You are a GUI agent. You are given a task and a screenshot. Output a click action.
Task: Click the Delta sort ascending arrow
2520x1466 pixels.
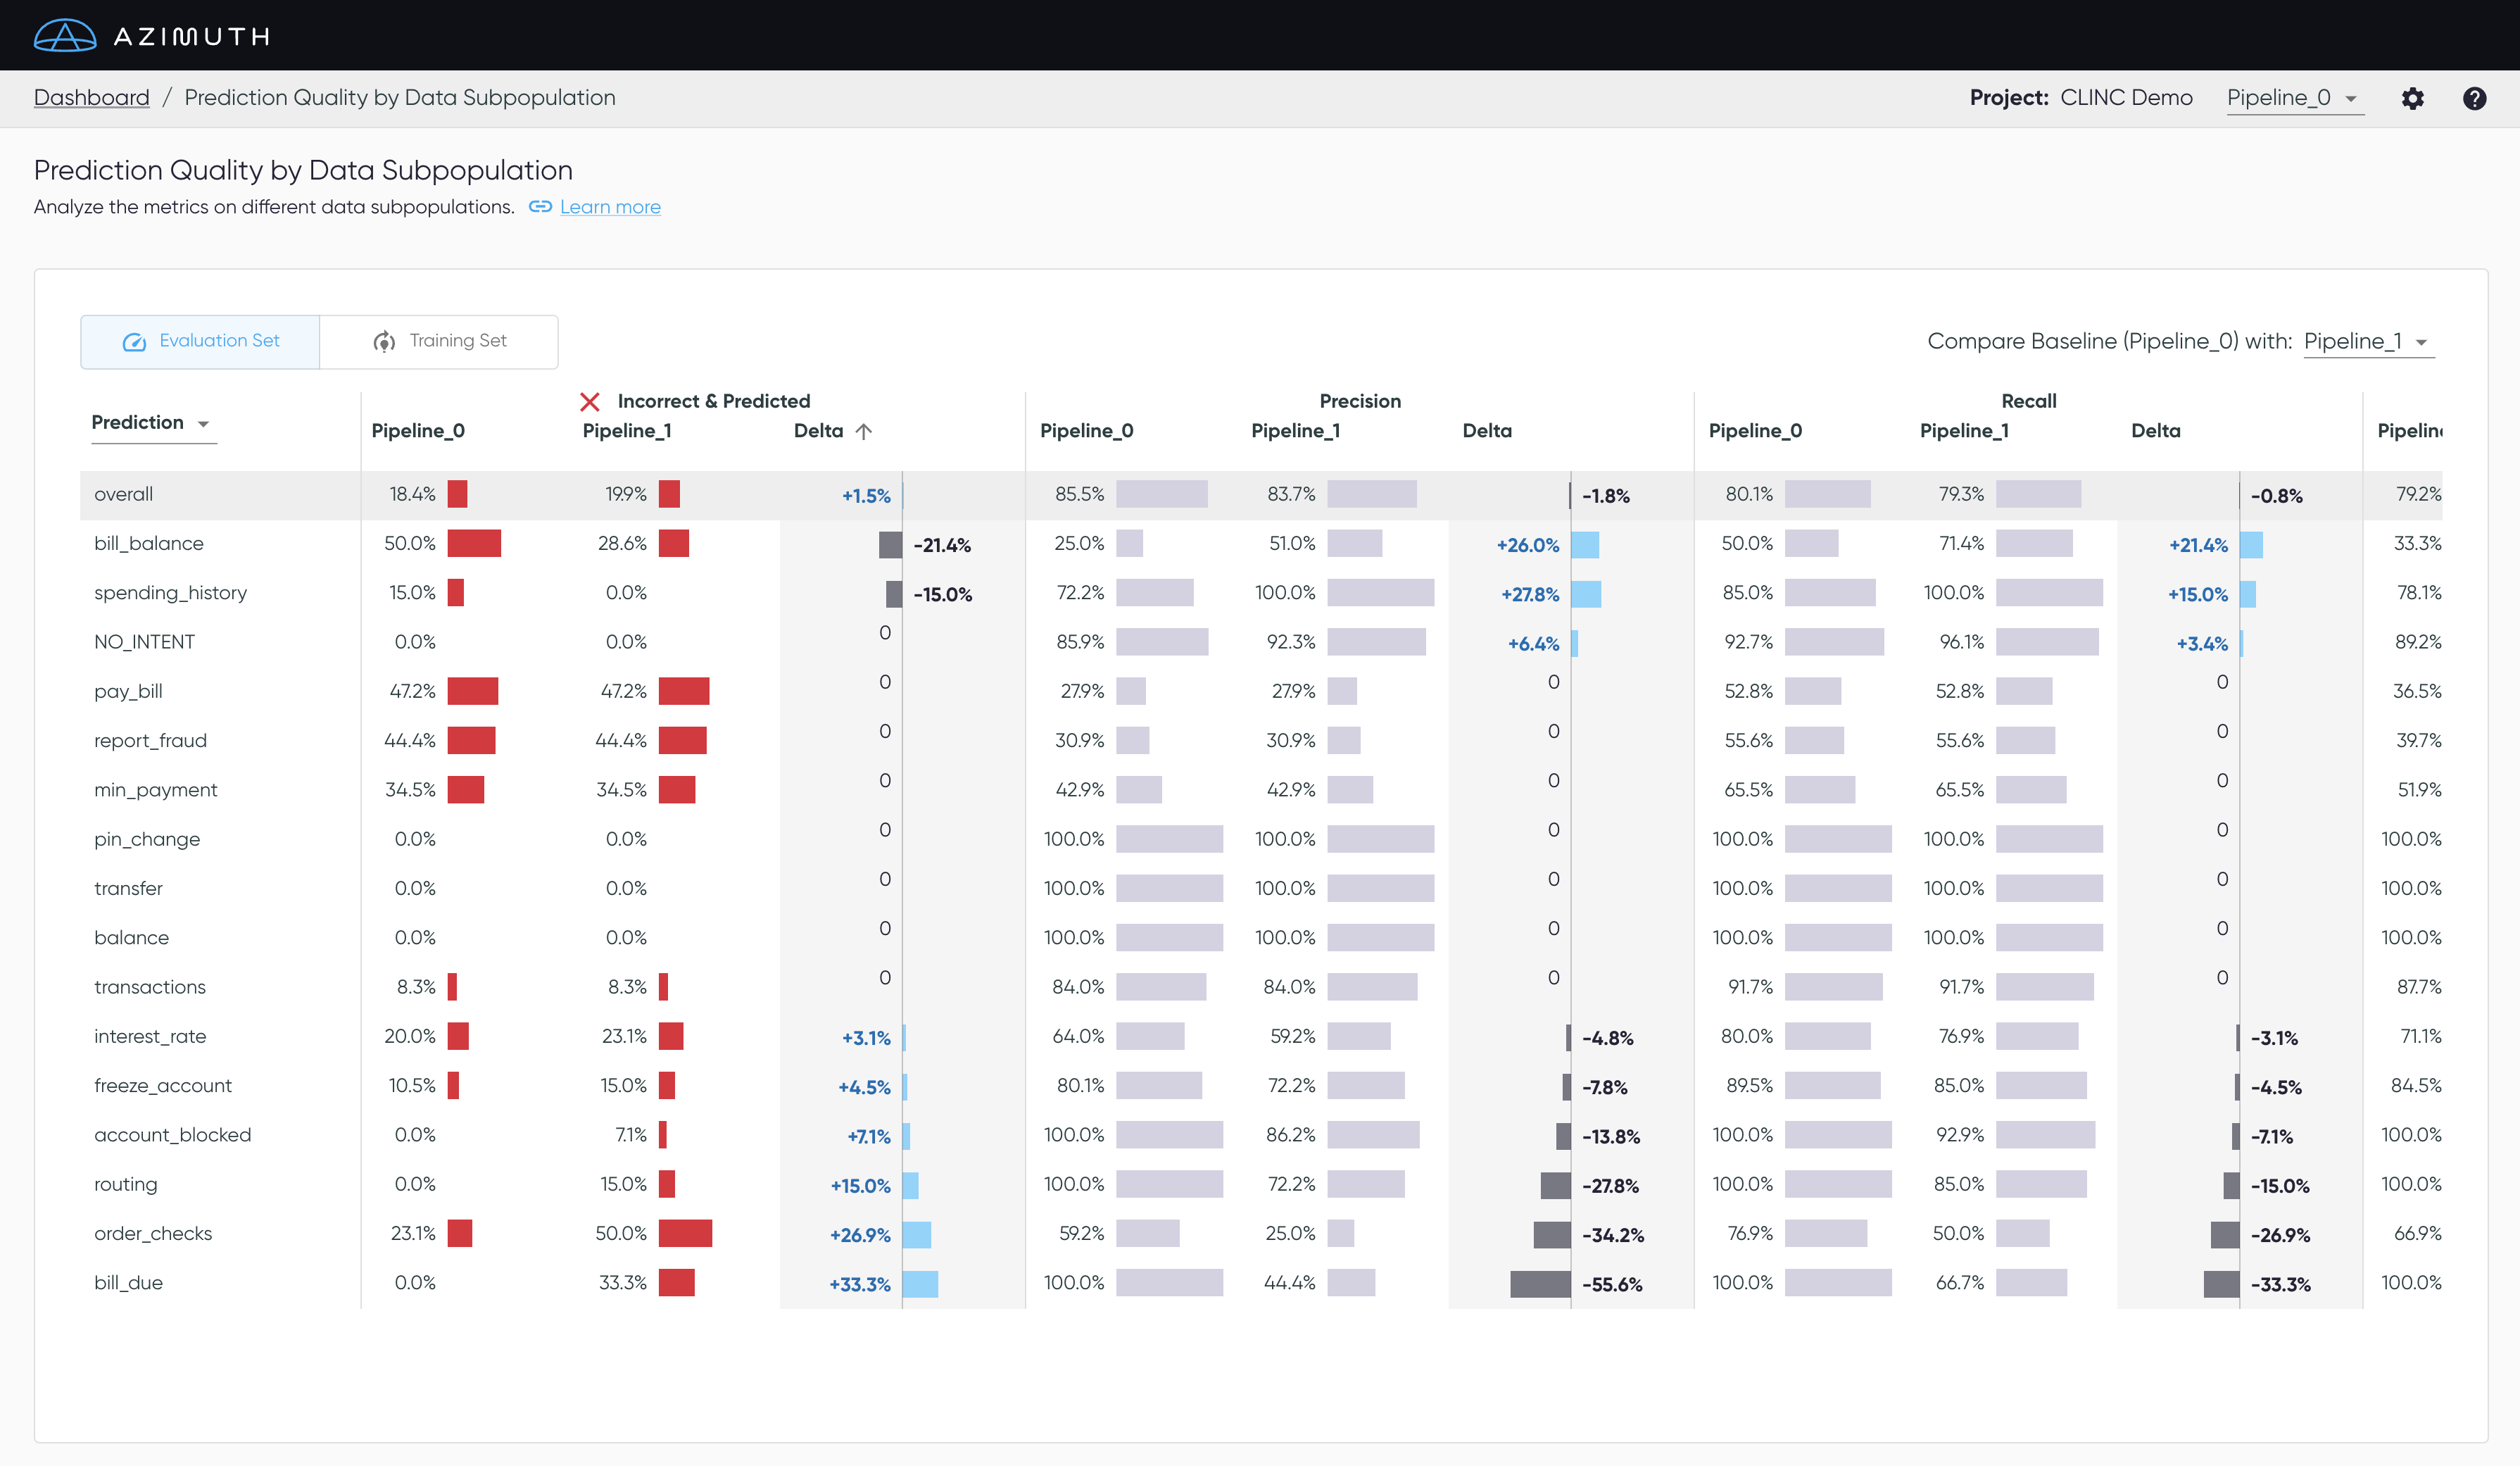(864, 431)
